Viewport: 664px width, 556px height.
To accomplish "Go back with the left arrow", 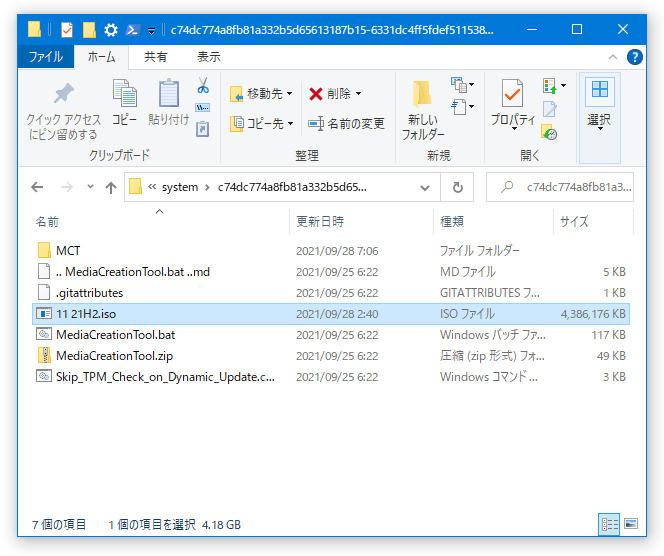I will point(37,187).
